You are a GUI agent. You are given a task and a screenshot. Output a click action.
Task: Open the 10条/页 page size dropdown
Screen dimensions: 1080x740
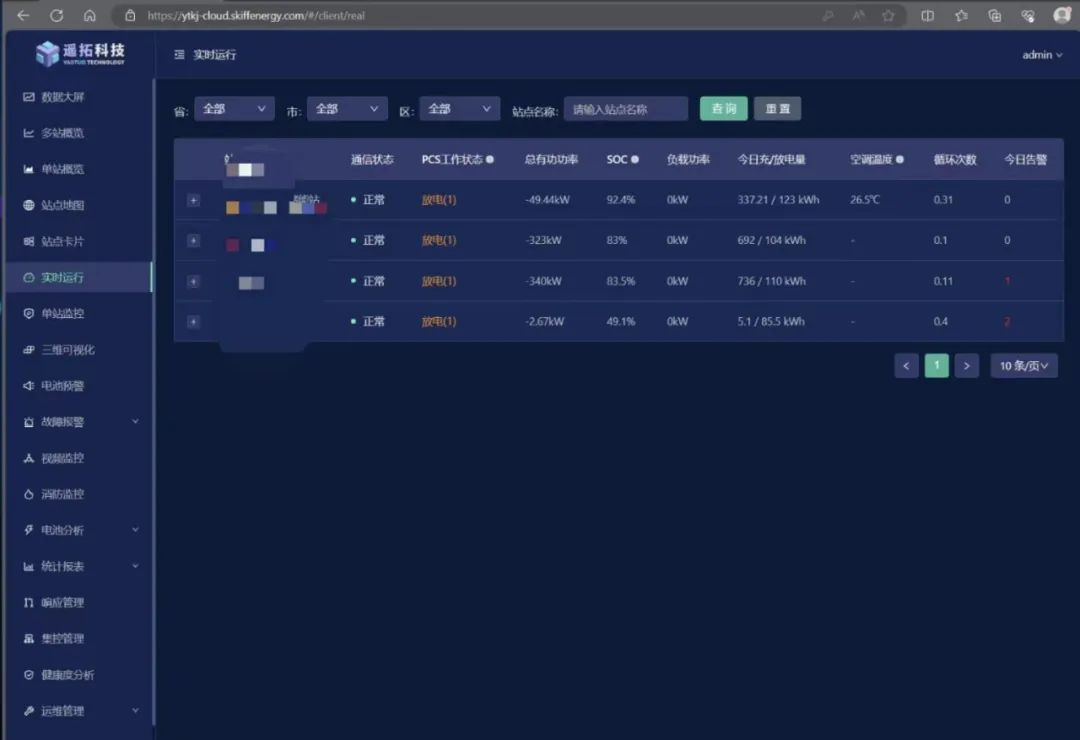pos(1024,366)
